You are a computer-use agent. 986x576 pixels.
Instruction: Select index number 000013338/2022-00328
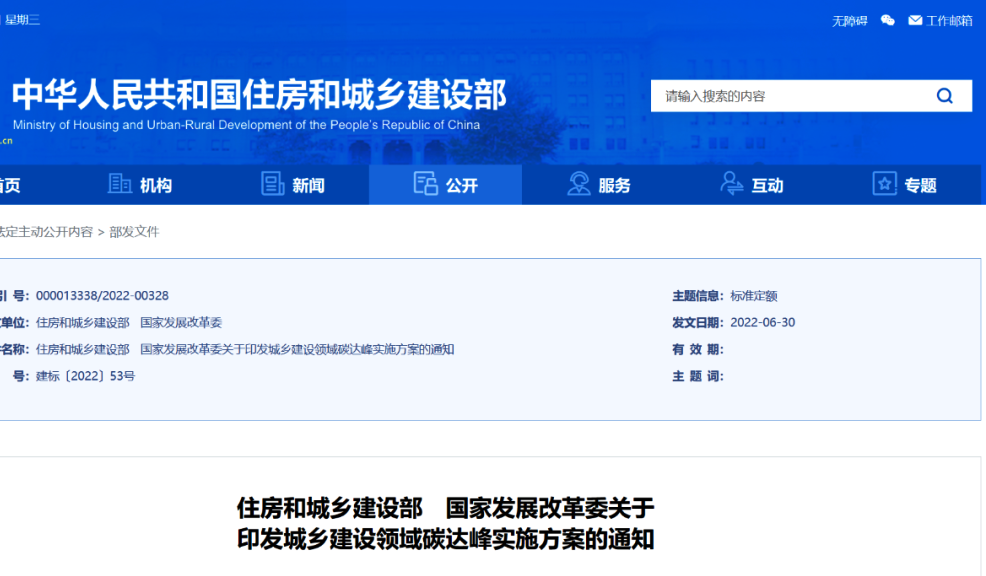pyautogui.click(x=102, y=296)
